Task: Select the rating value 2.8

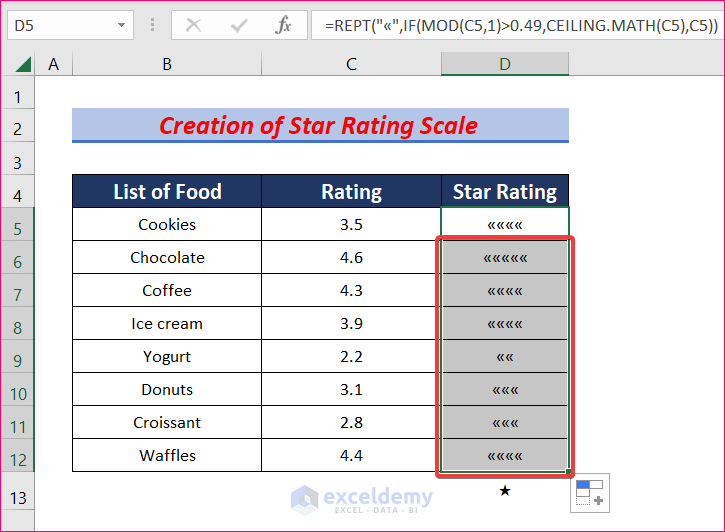Action: point(351,422)
